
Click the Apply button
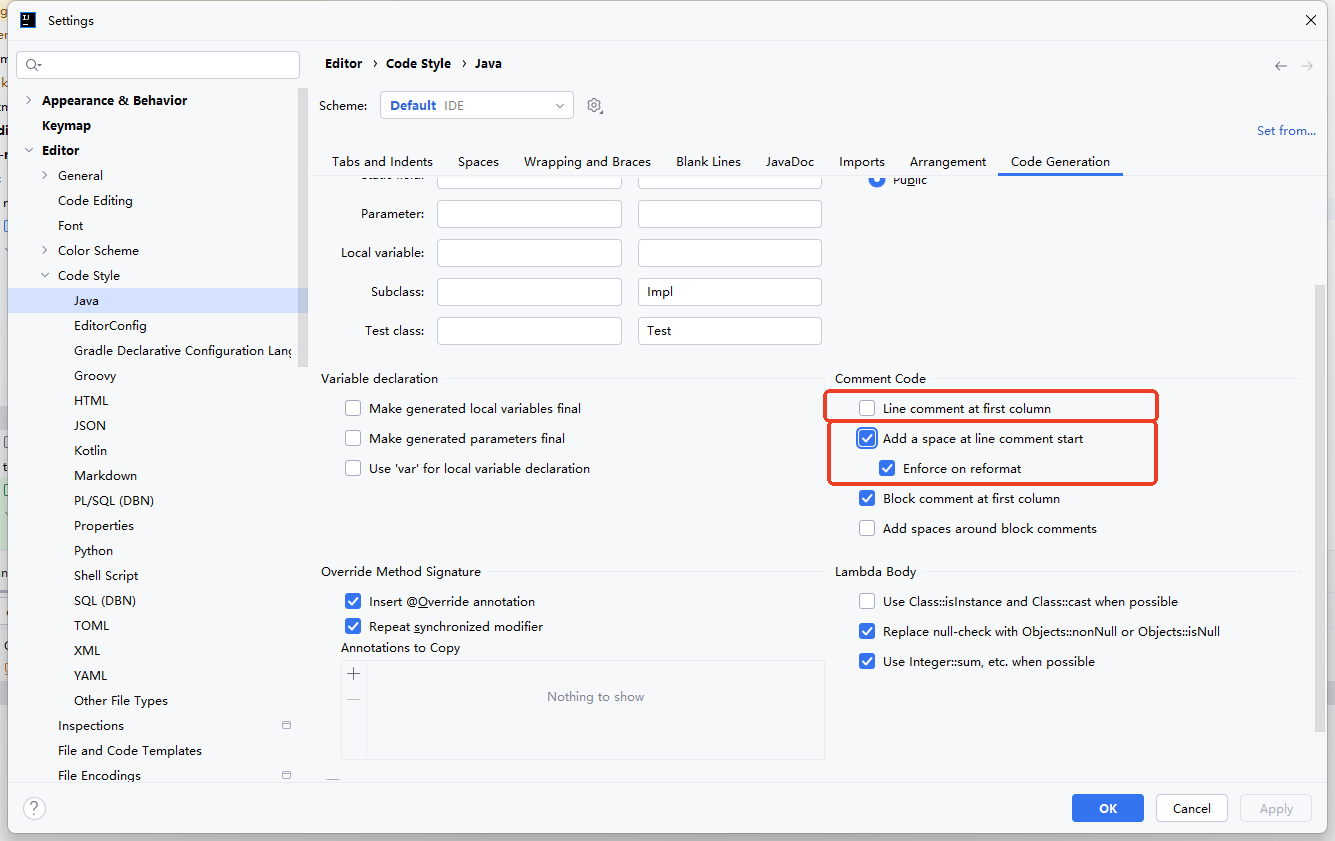1276,808
